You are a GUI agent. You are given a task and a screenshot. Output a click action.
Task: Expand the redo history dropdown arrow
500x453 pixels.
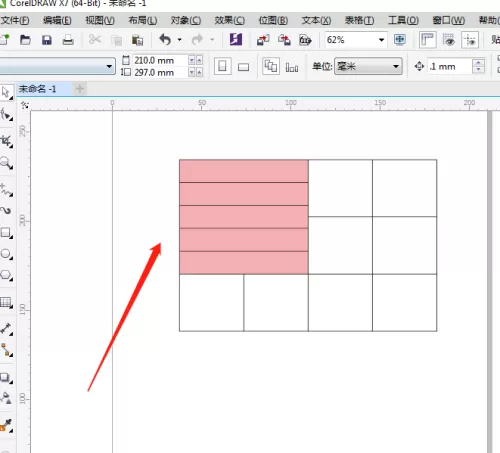pos(212,40)
